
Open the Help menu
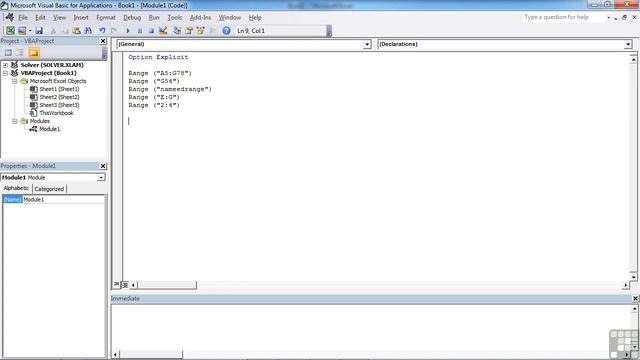tap(255, 18)
